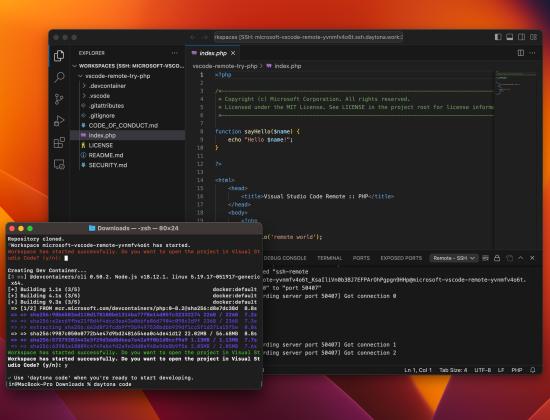Click the Downloads folder icon in terminal title
Viewport: 550px width, 420px height.
point(92,228)
